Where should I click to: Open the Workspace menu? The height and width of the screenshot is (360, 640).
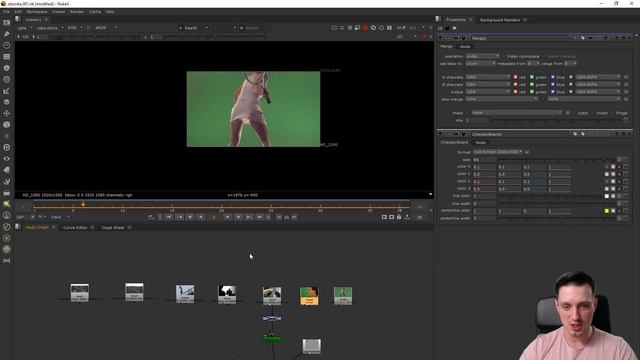pyautogui.click(x=37, y=12)
